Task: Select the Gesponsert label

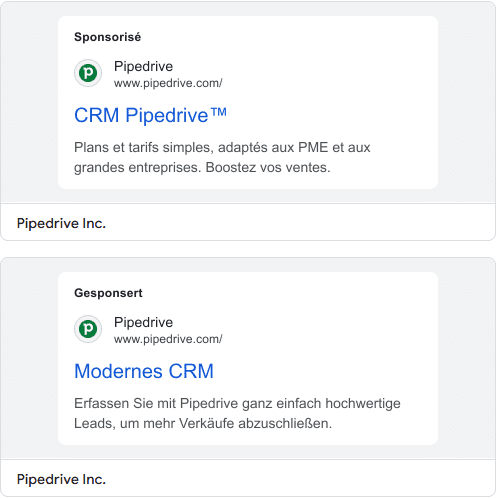Action: click(x=108, y=293)
